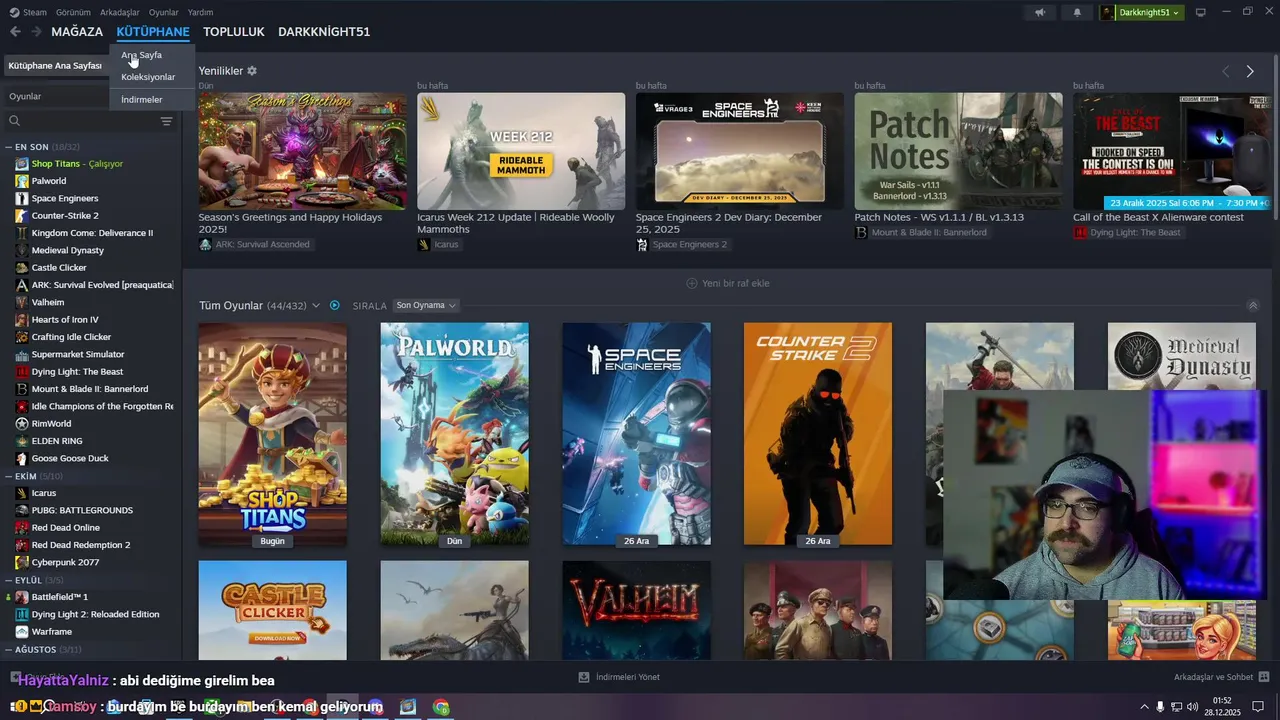Open the Yardım menu

(200, 12)
